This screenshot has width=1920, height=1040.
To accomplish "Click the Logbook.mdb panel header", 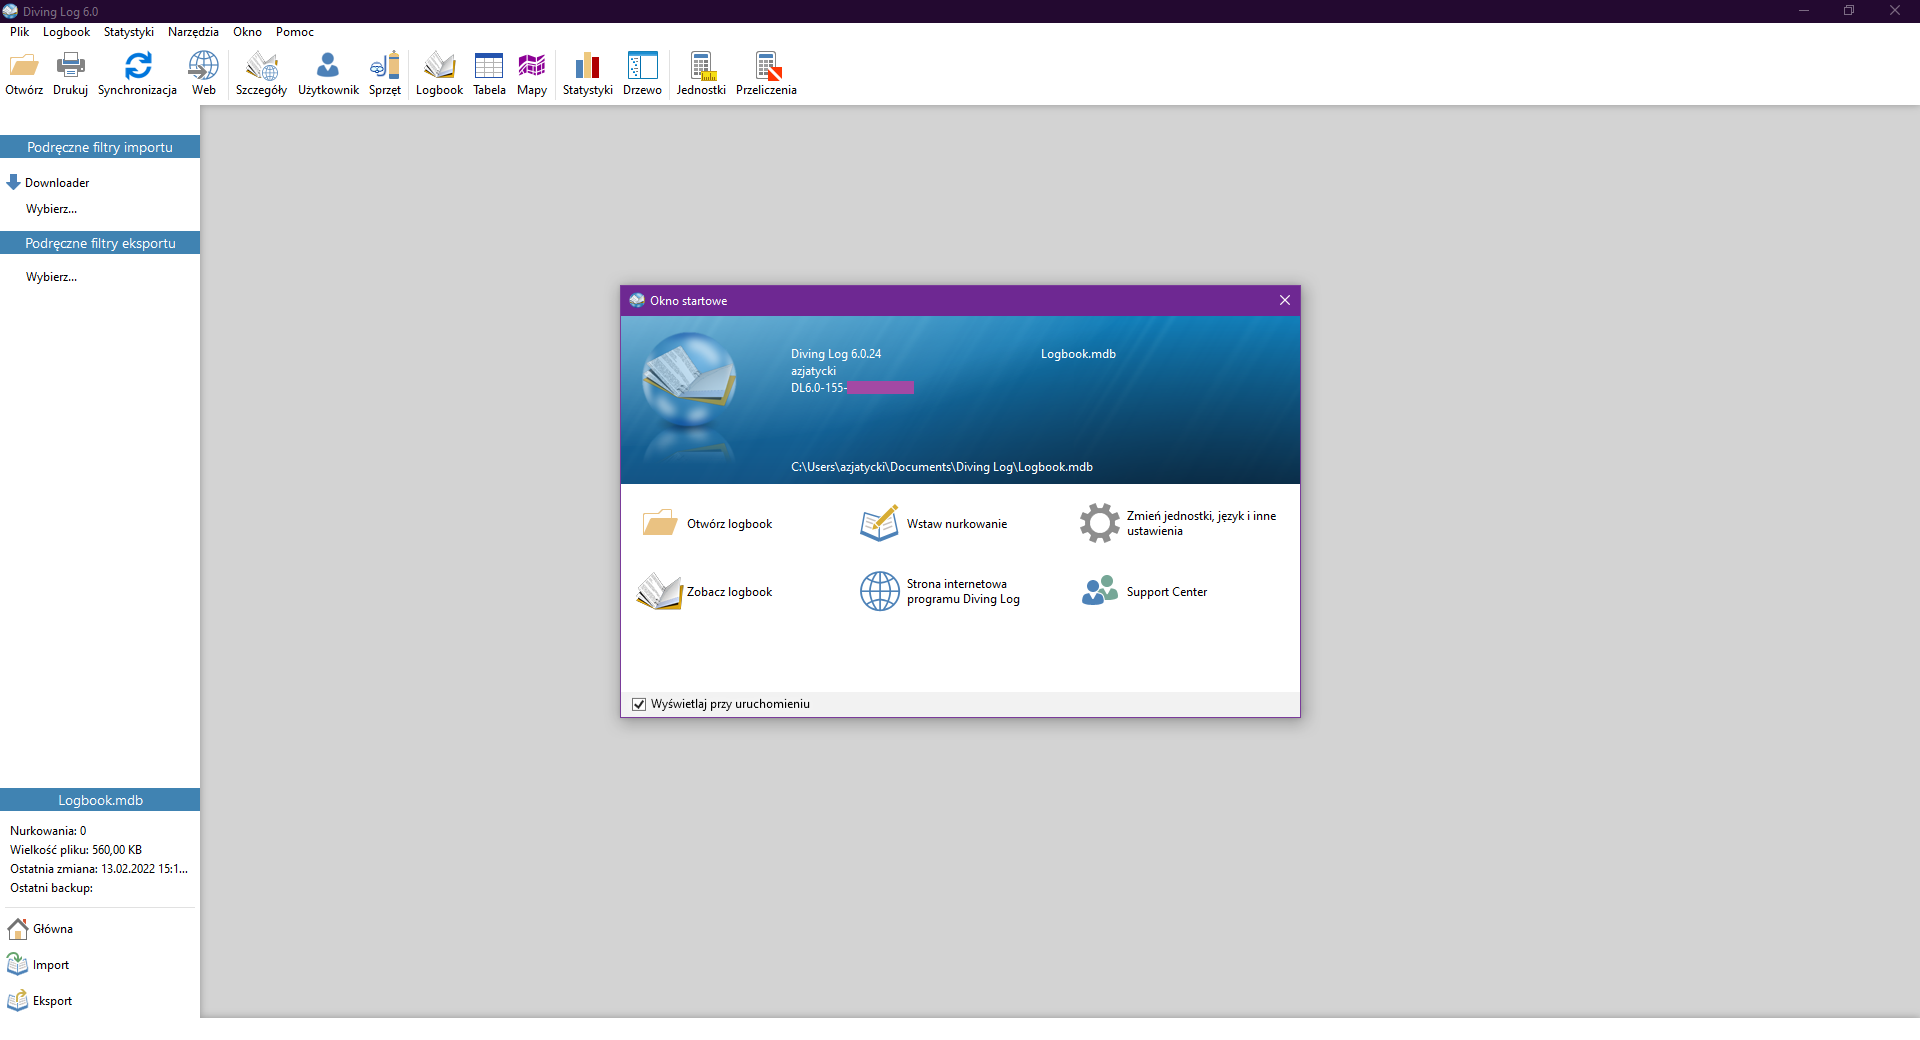I will point(100,800).
